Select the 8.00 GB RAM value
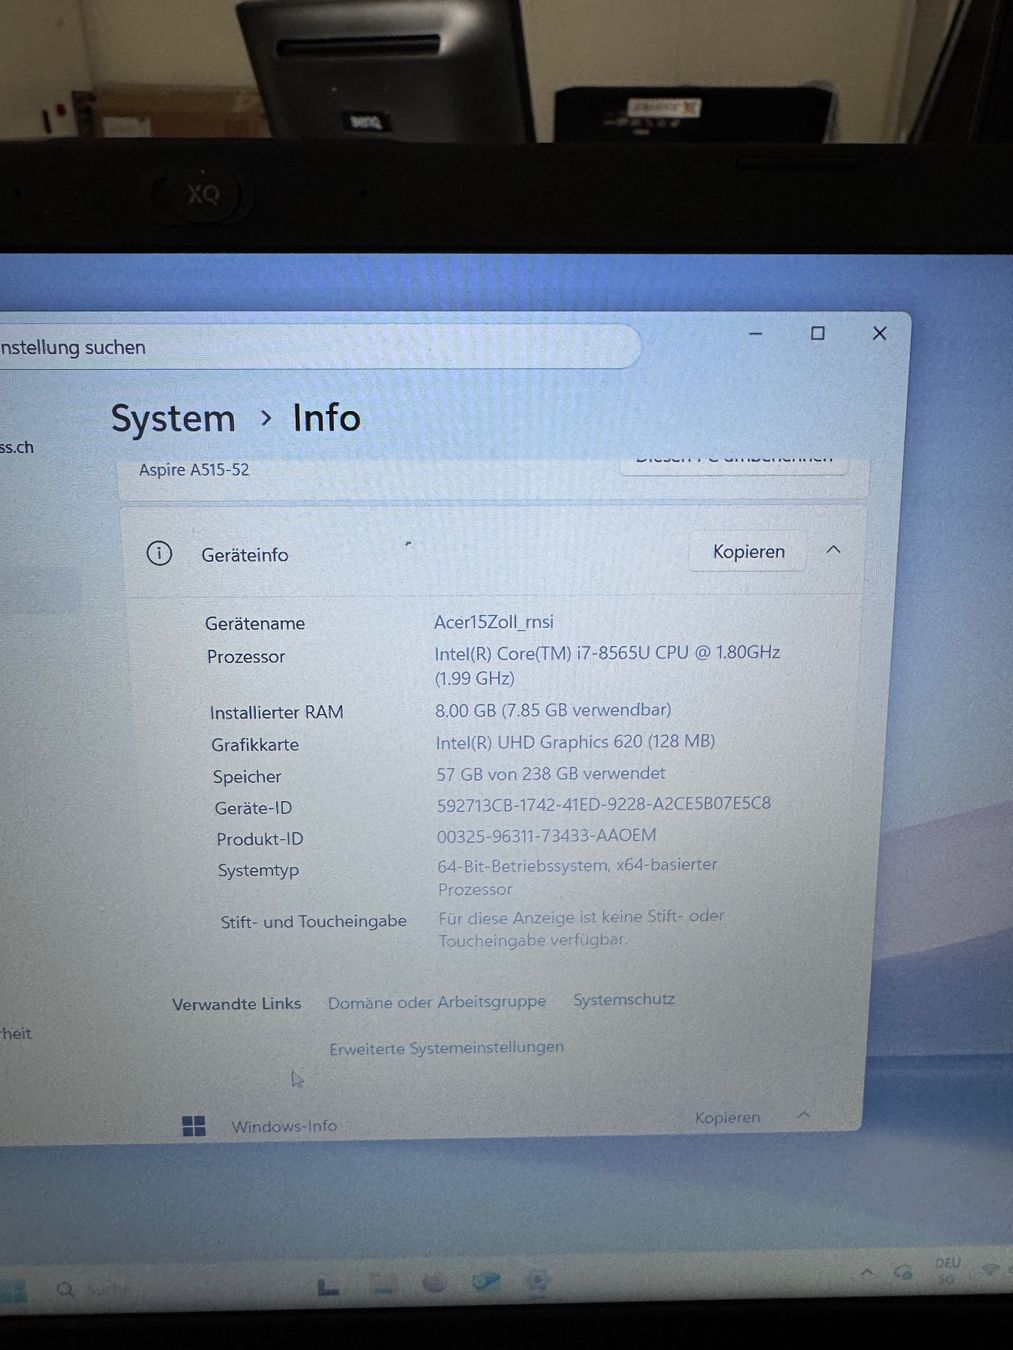 (x=553, y=709)
